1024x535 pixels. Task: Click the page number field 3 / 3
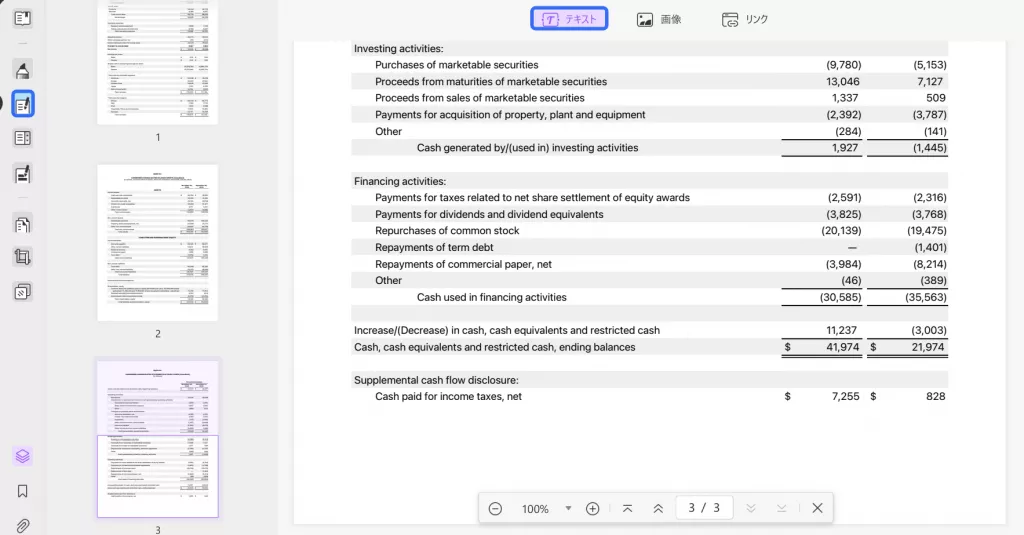(x=703, y=508)
